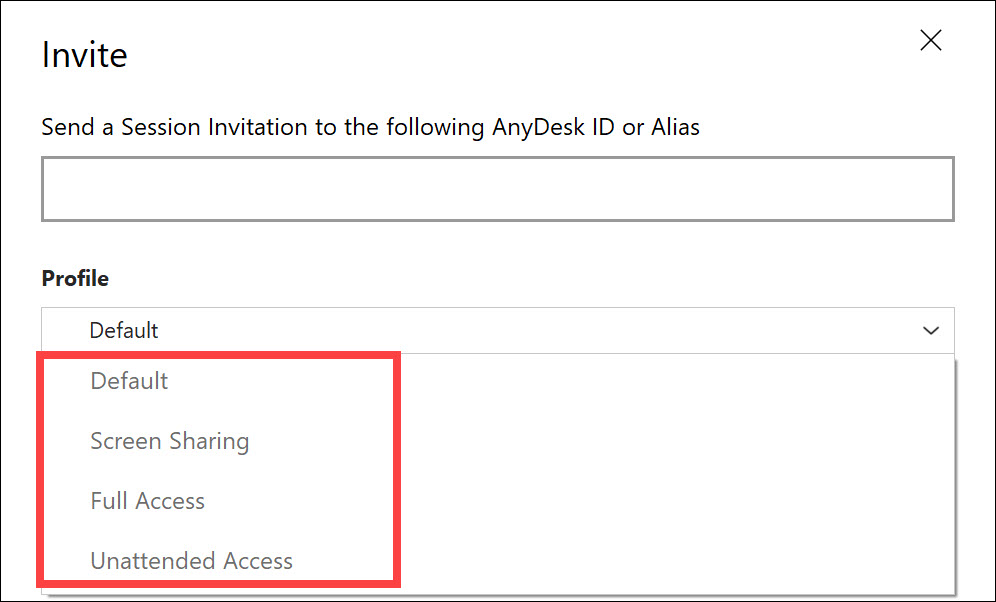This screenshot has width=996, height=602.
Task: Collapse the Profile dropdown using its chevron arrow
Action: tap(931, 330)
